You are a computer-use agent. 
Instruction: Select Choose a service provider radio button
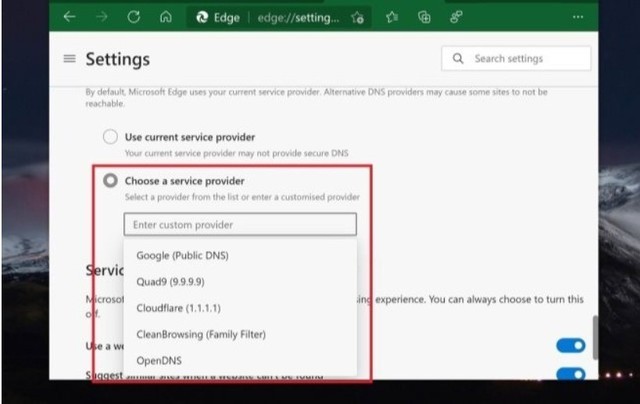[x=110, y=180]
